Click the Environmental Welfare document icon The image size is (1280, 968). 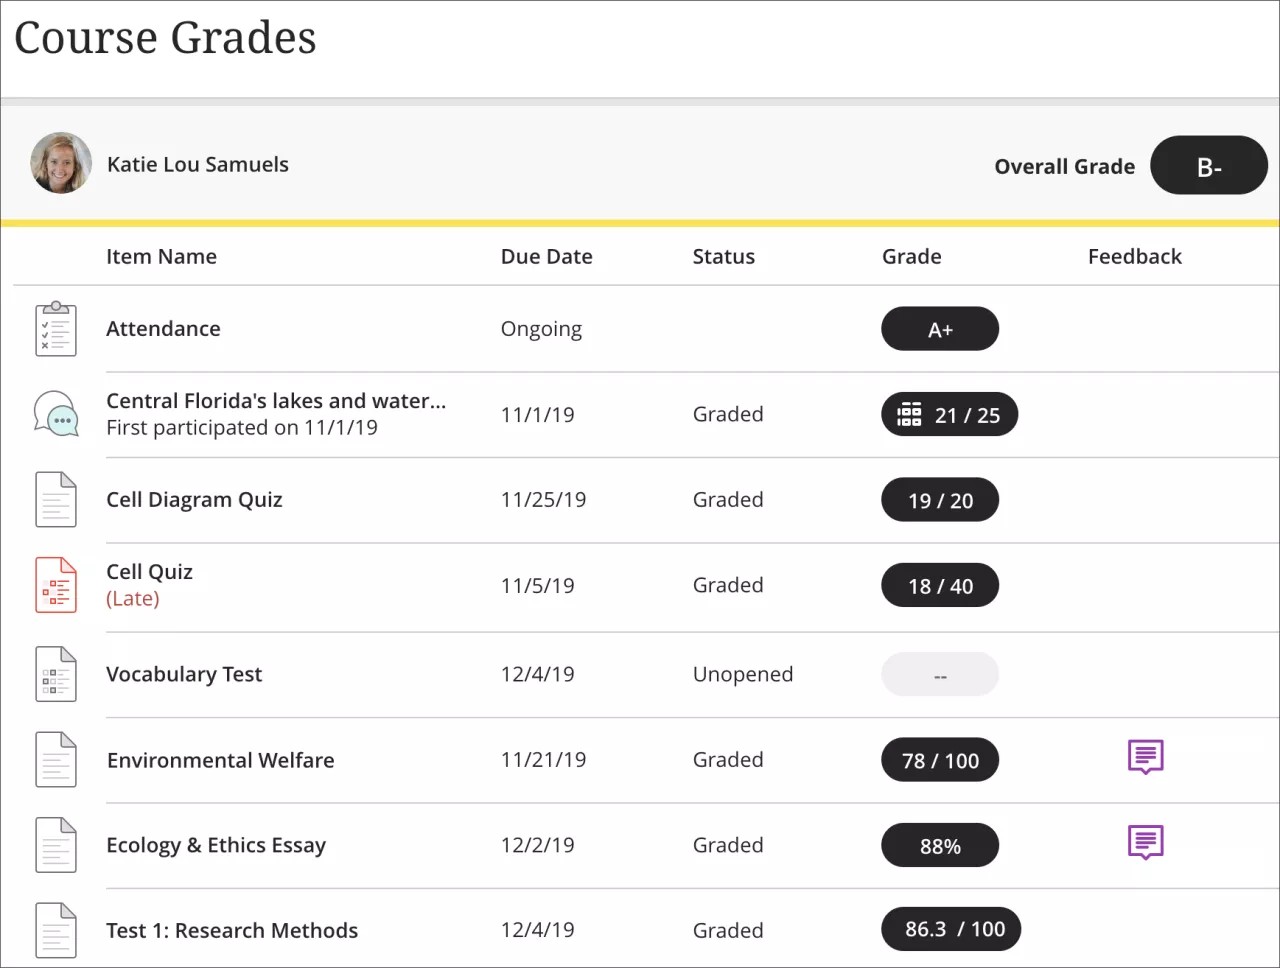[x=56, y=760]
